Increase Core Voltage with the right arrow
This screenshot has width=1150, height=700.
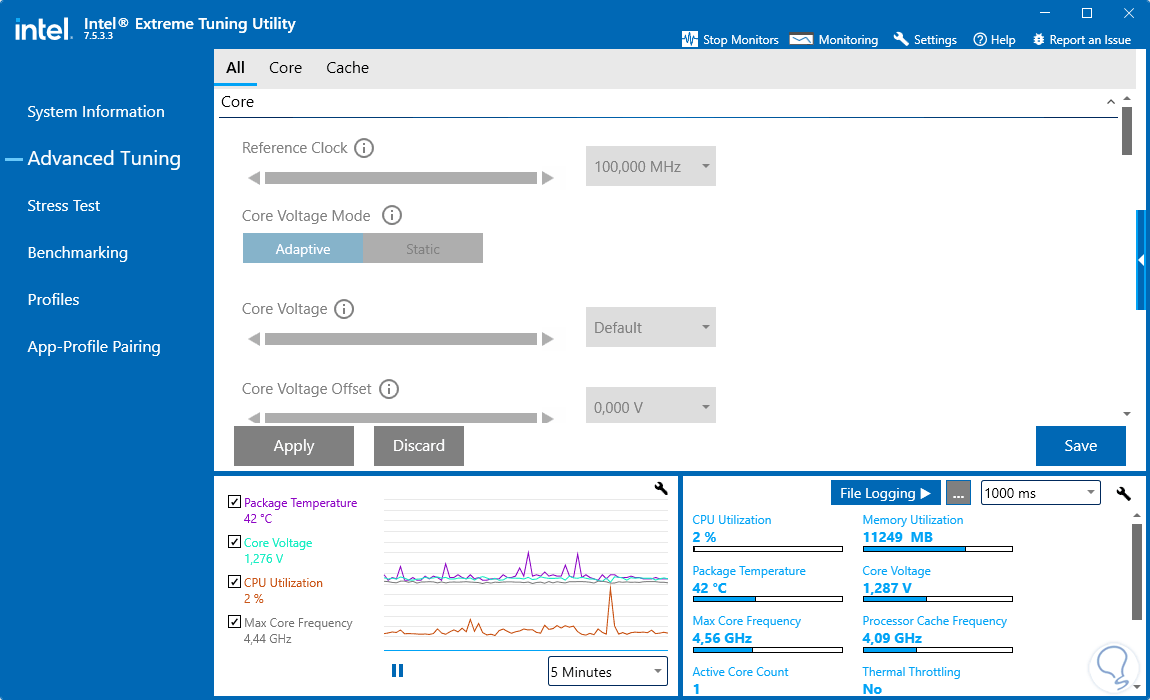click(547, 339)
